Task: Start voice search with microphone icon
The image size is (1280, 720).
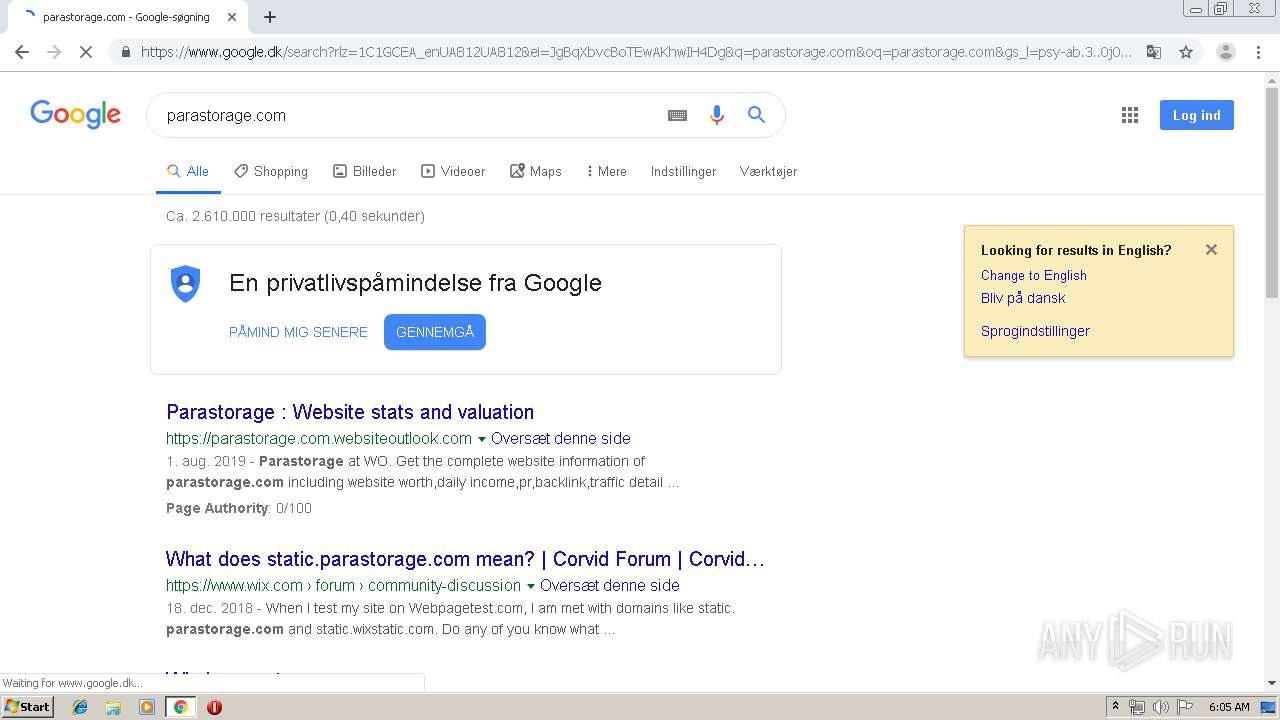Action: (716, 115)
